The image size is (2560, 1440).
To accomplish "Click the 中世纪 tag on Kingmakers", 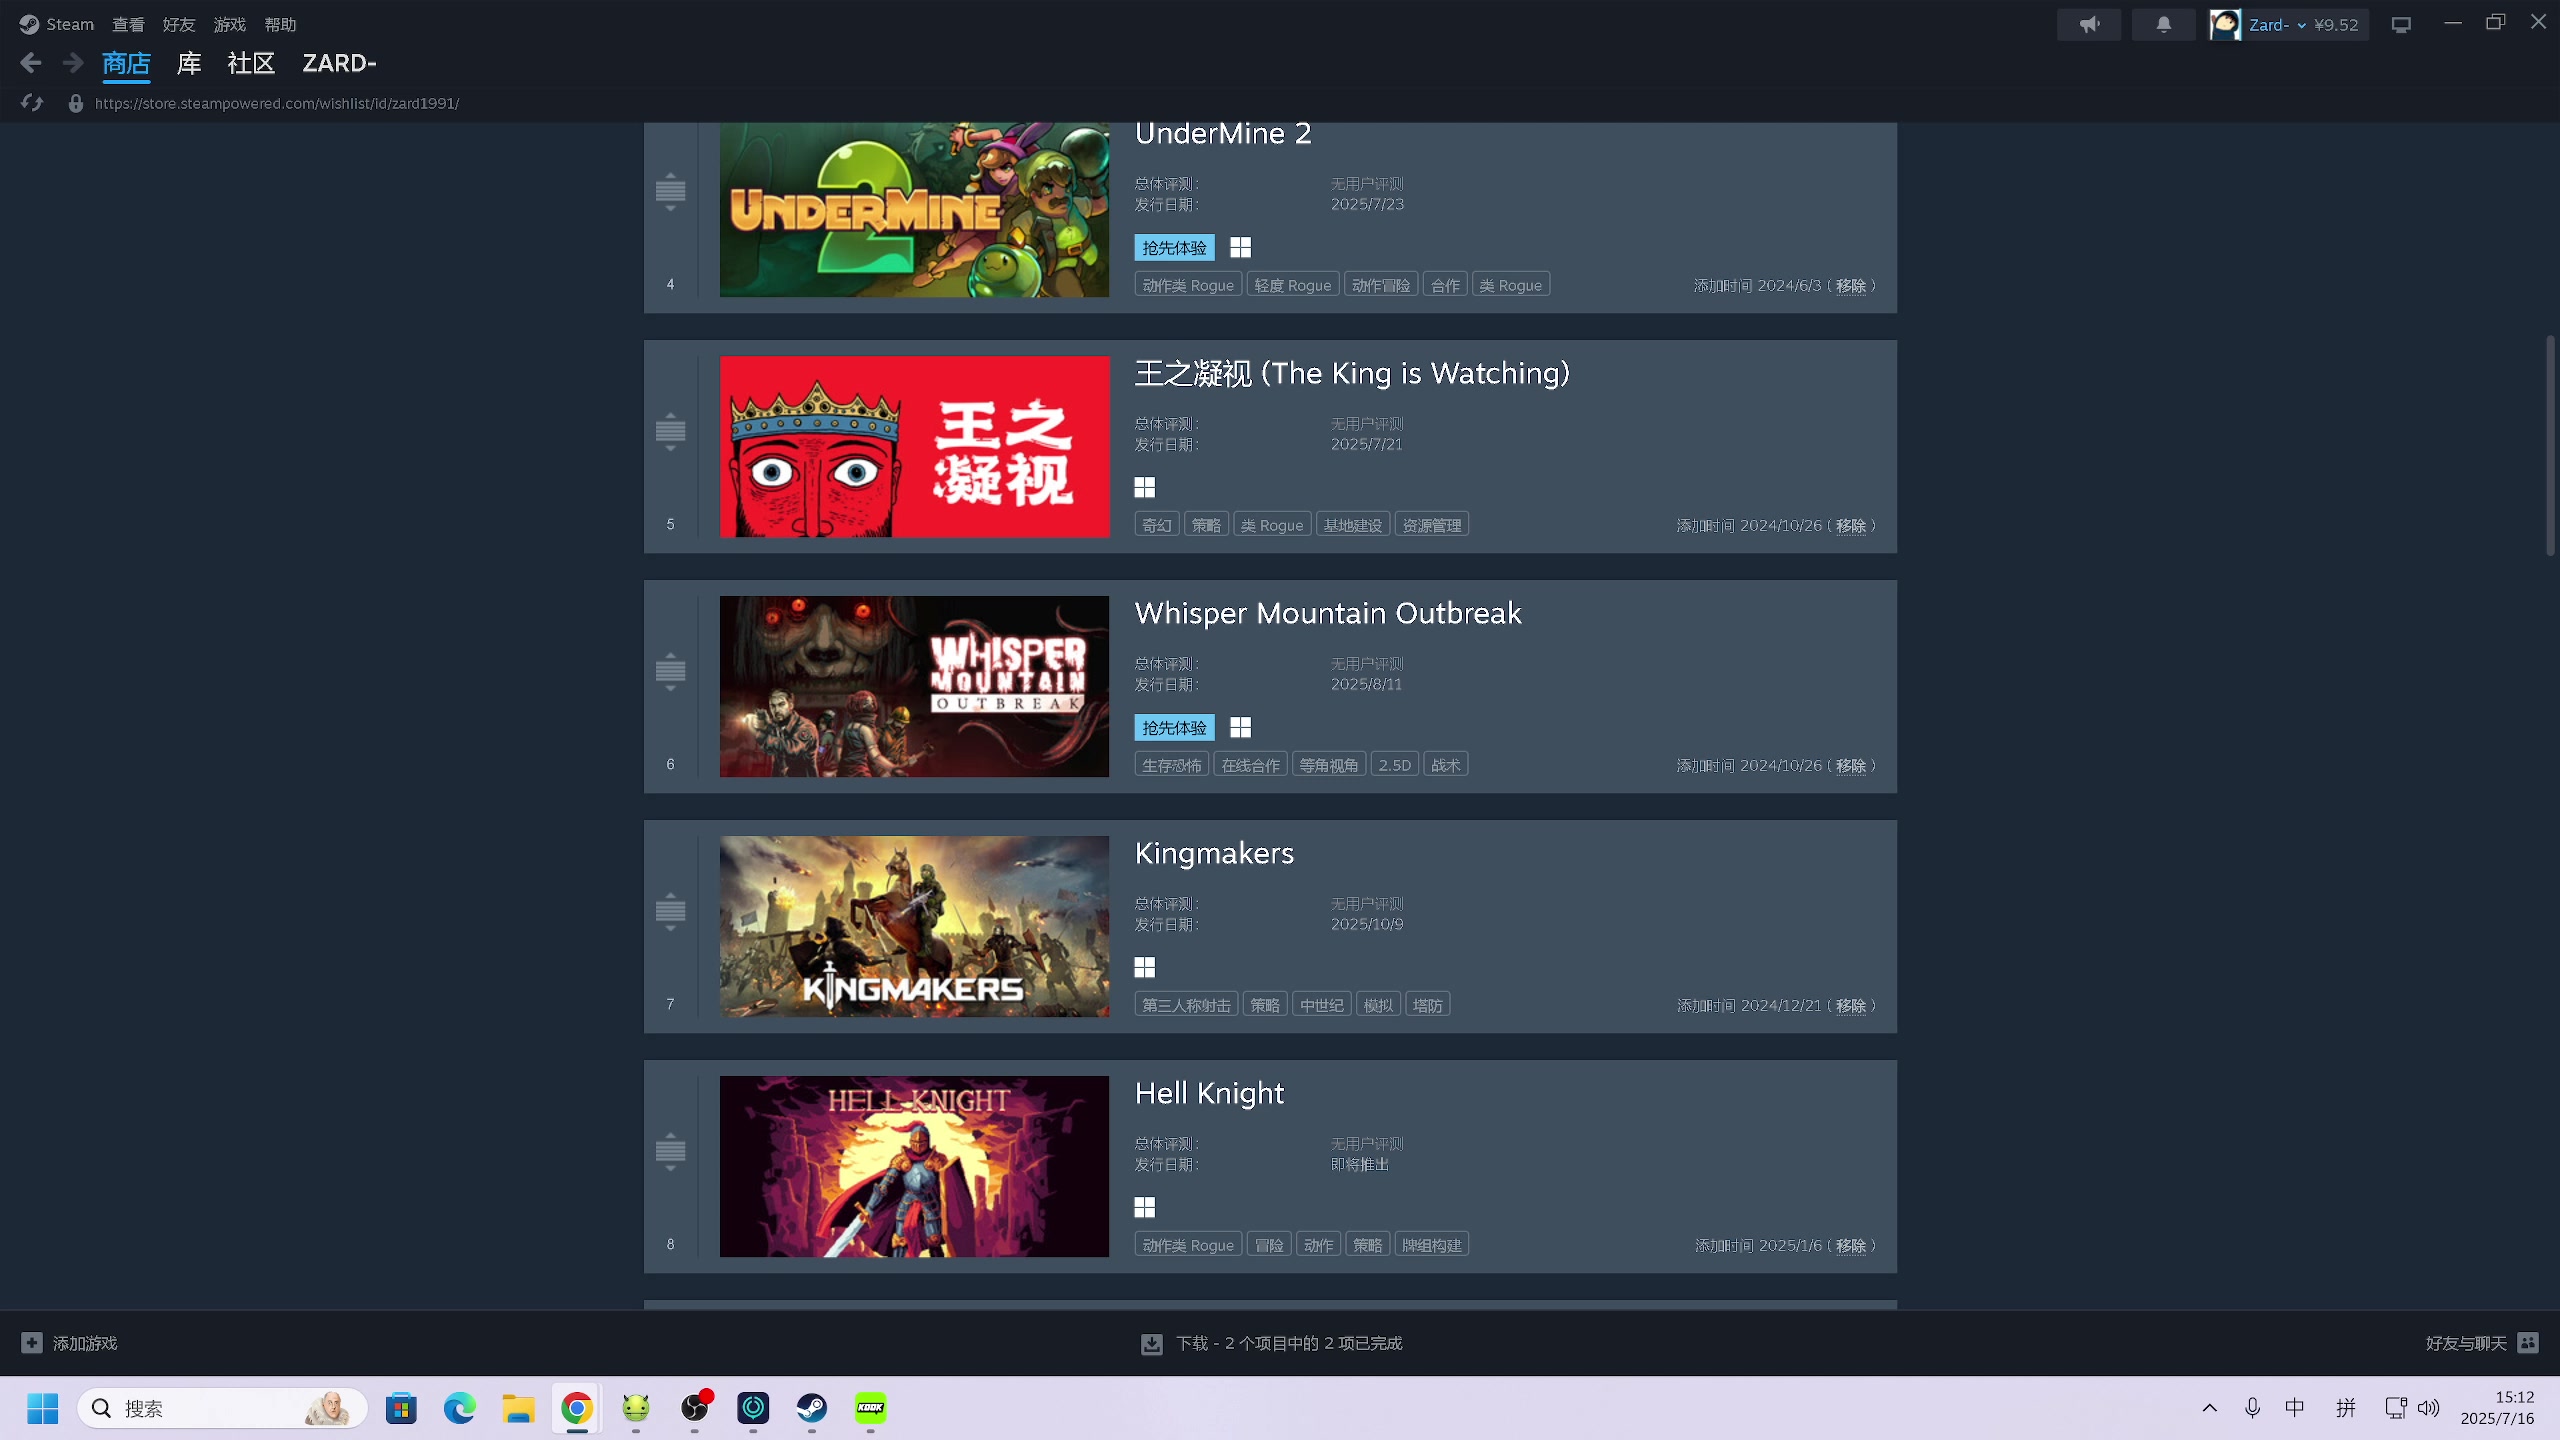I will click(1322, 1005).
